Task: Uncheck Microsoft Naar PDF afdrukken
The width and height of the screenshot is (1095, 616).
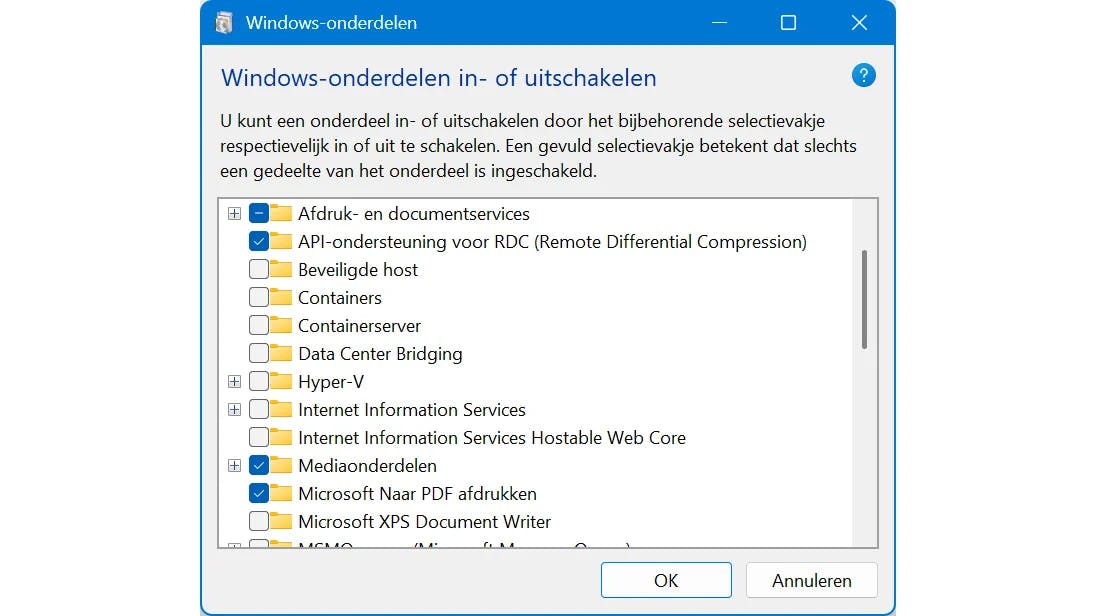Action: click(x=258, y=493)
